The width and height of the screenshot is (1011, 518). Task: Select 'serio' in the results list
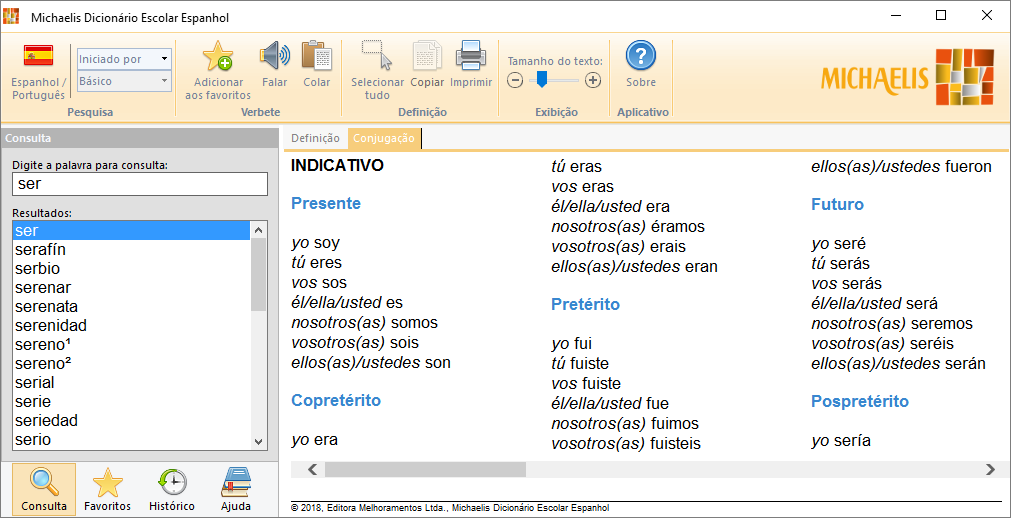point(131,440)
